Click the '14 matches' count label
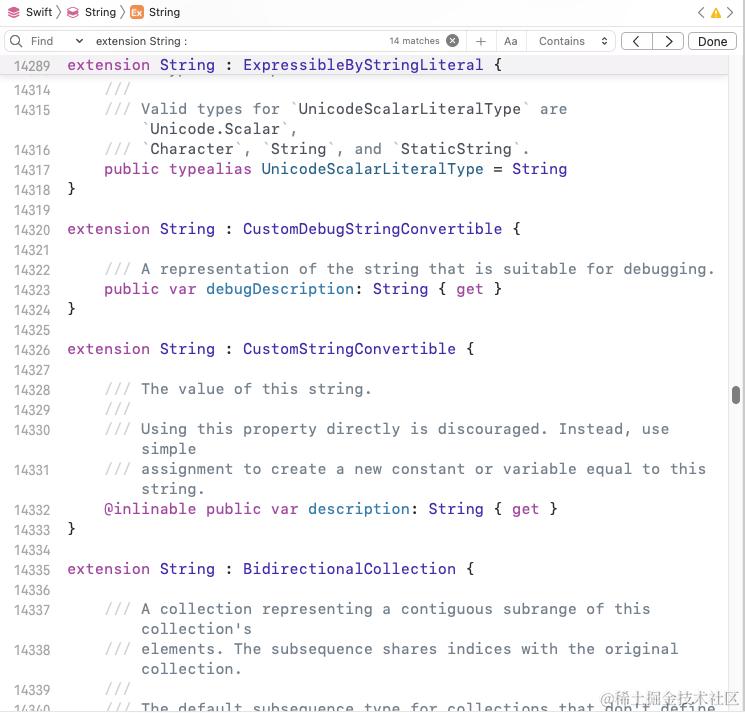This screenshot has height=713, width=745. pos(414,41)
